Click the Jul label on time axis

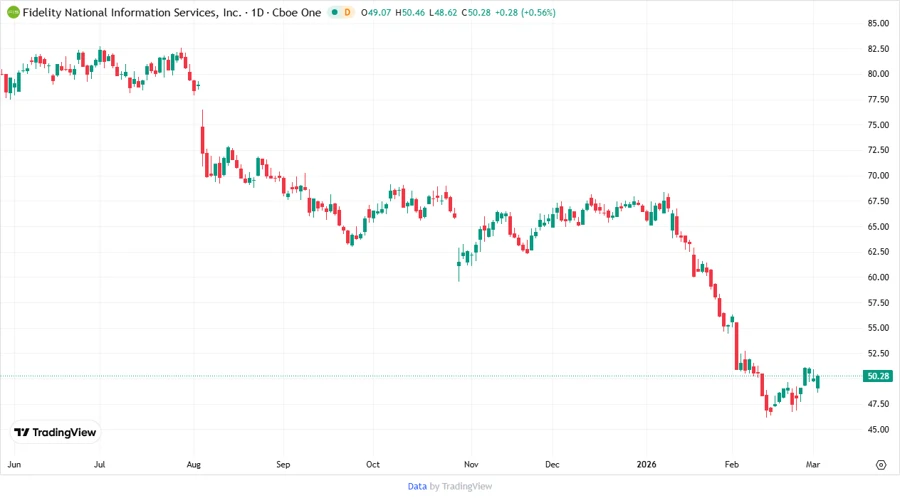(x=99, y=465)
